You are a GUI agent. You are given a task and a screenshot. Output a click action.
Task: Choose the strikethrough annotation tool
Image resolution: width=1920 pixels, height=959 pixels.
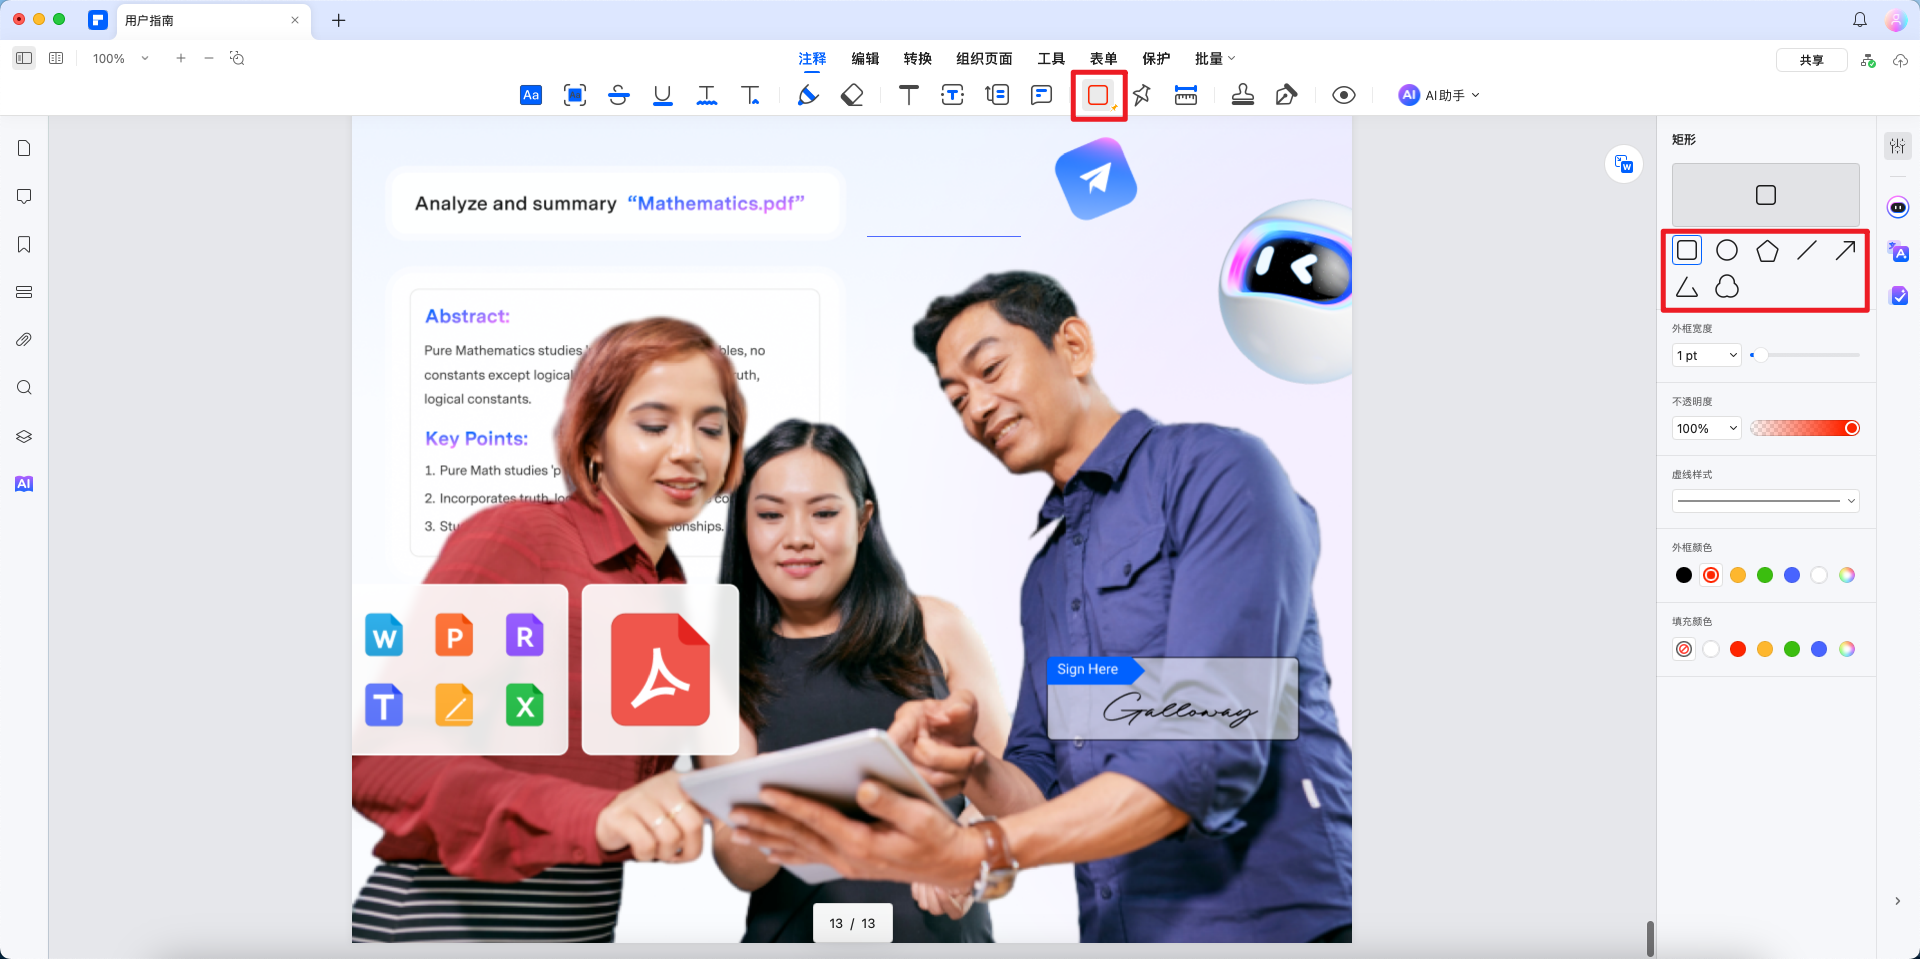(619, 95)
